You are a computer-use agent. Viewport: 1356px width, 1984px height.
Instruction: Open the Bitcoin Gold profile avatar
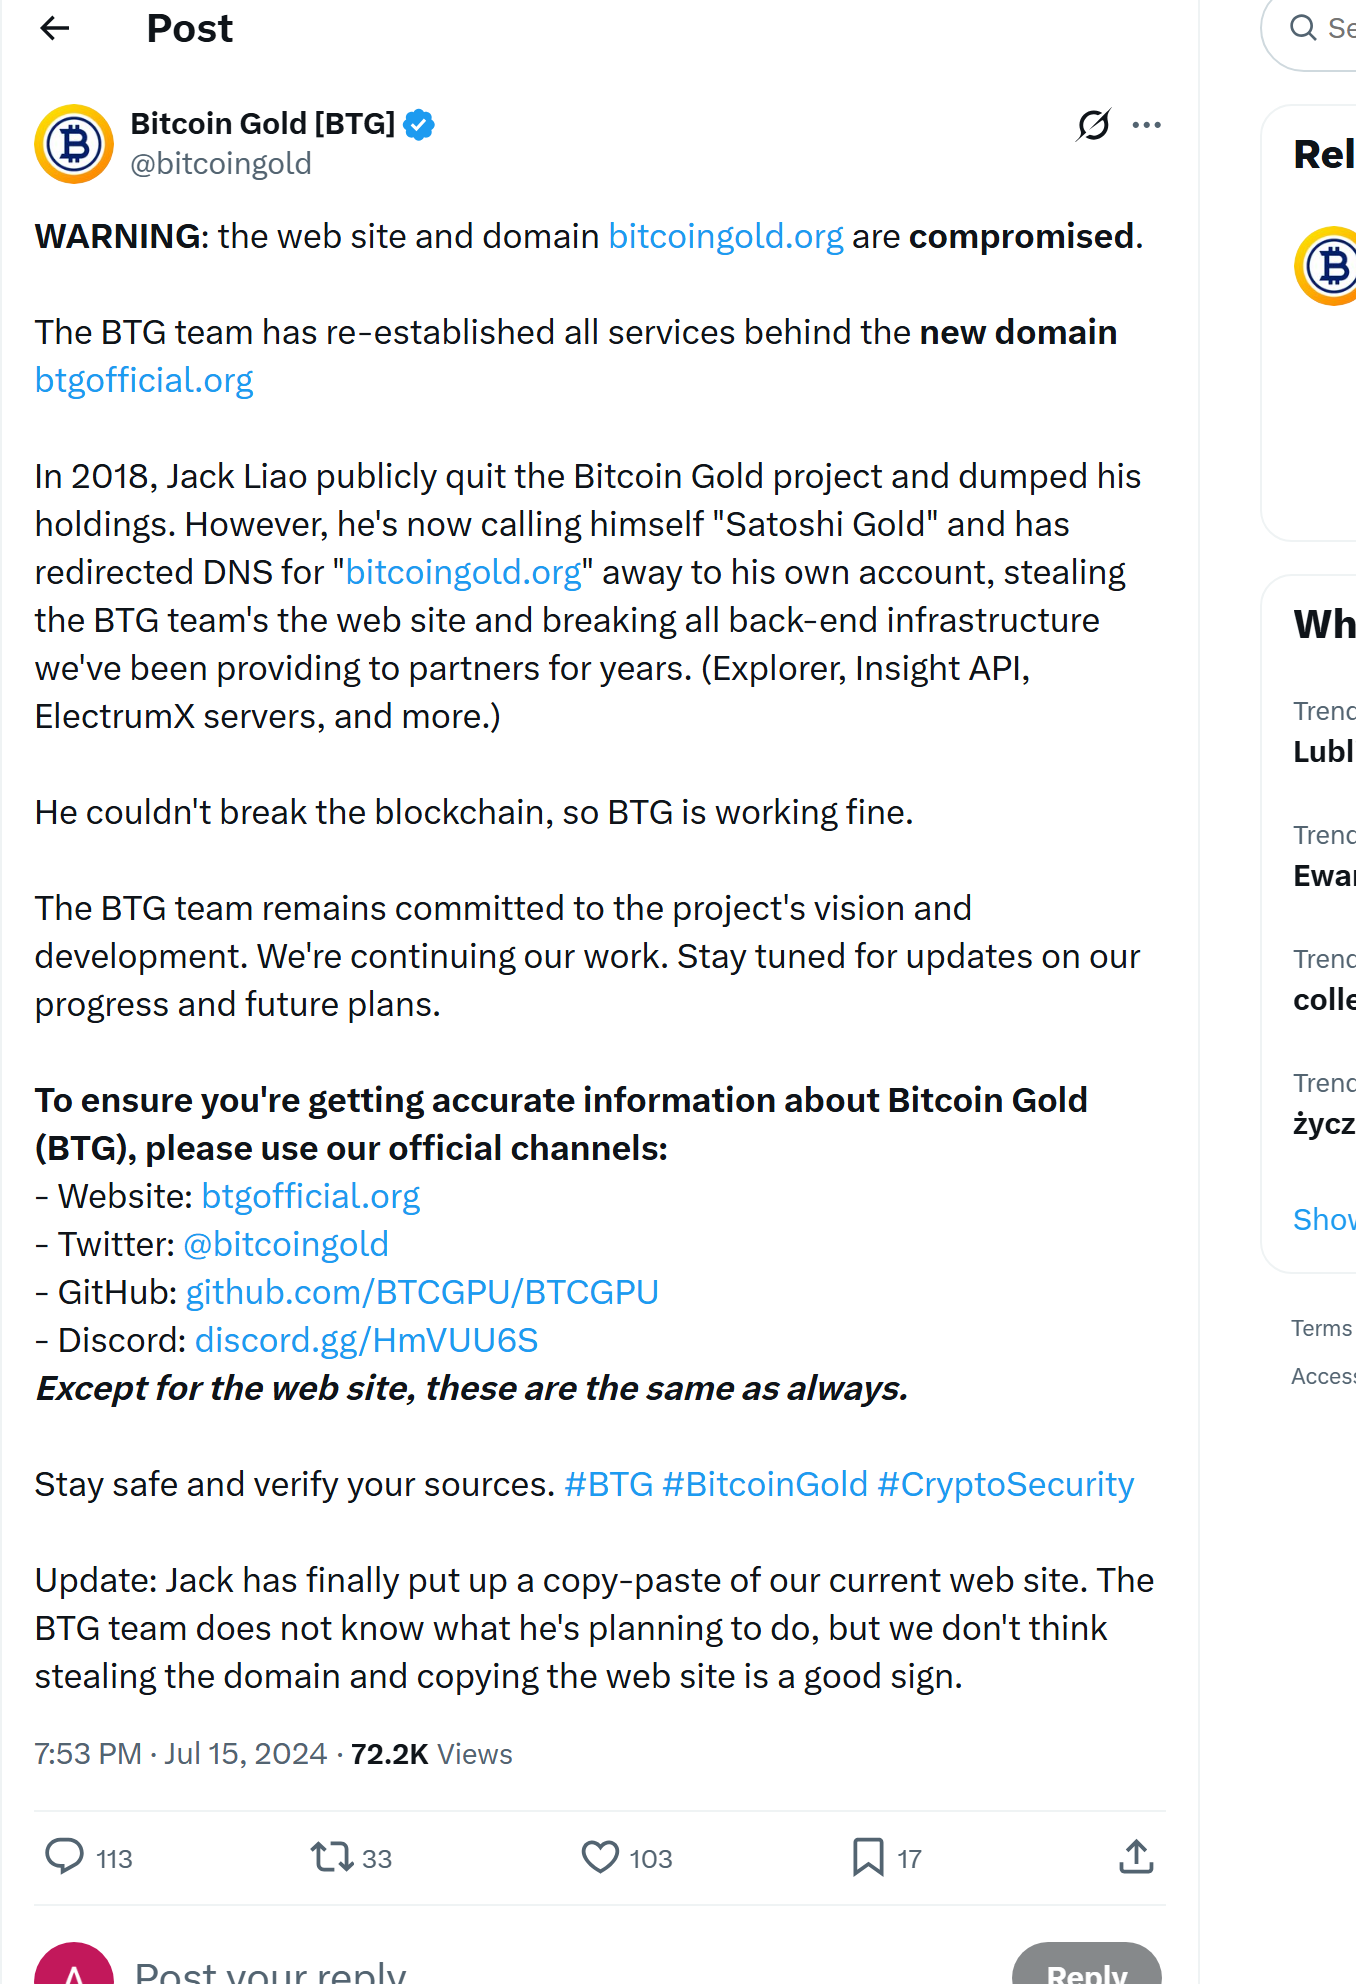72,144
